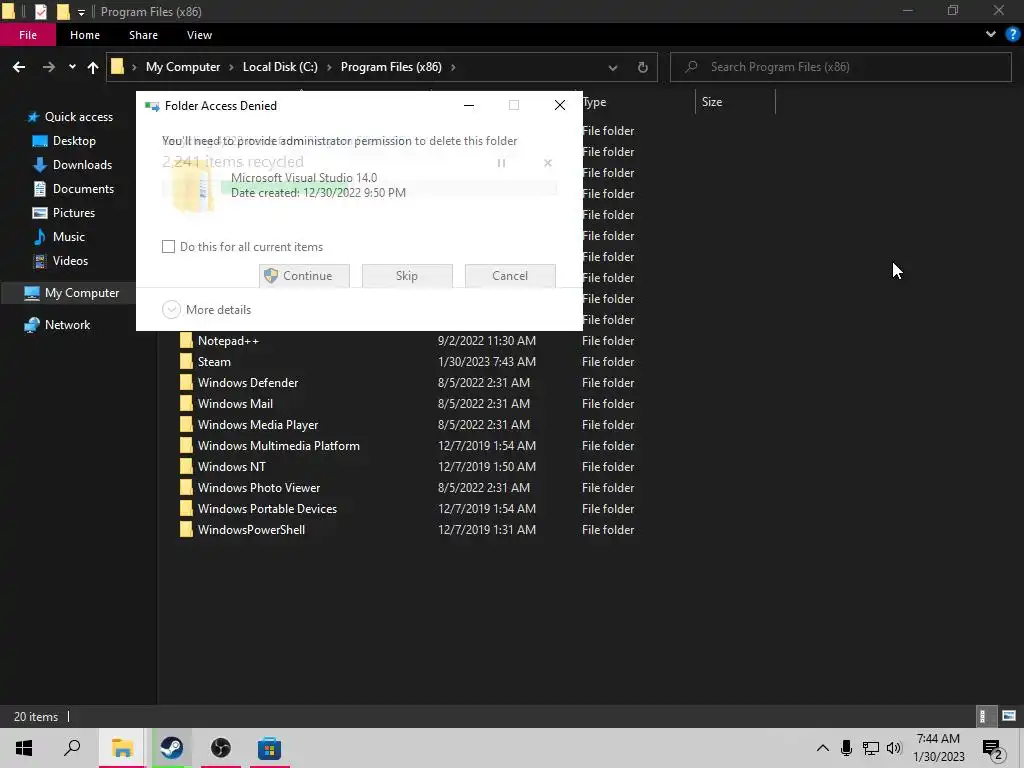Screen dimensions: 1024x768
Task: Open the File ribbon tab
Action: [x=27, y=35]
